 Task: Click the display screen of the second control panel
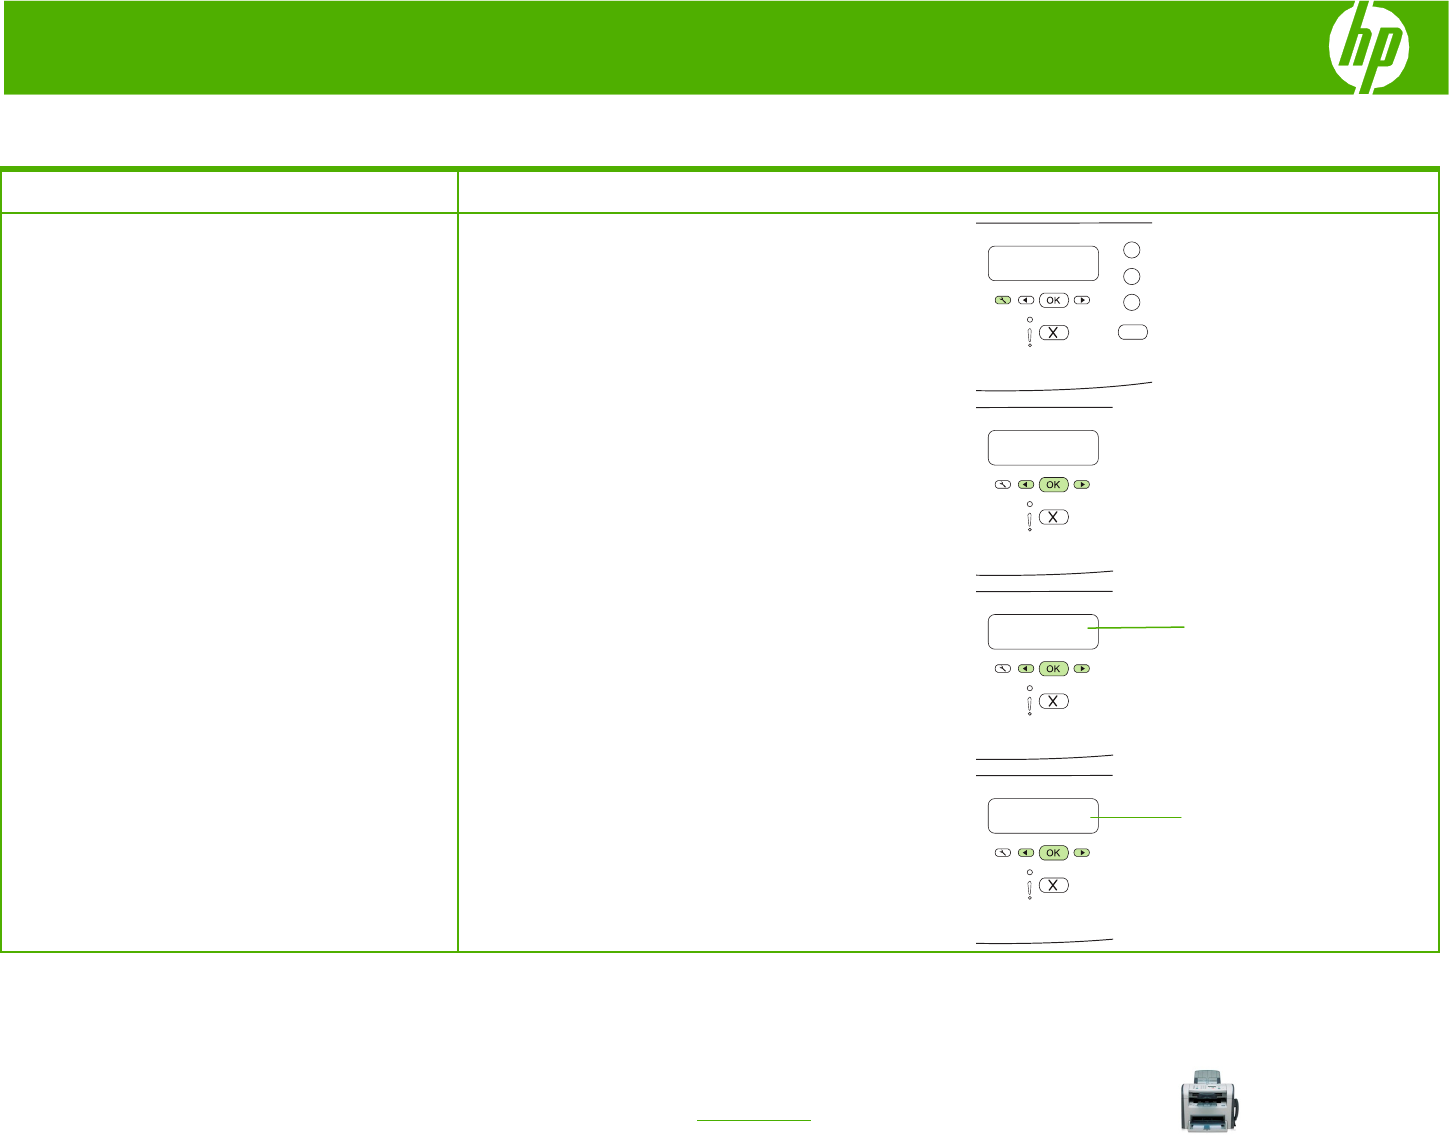click(x=1043, y=447)
